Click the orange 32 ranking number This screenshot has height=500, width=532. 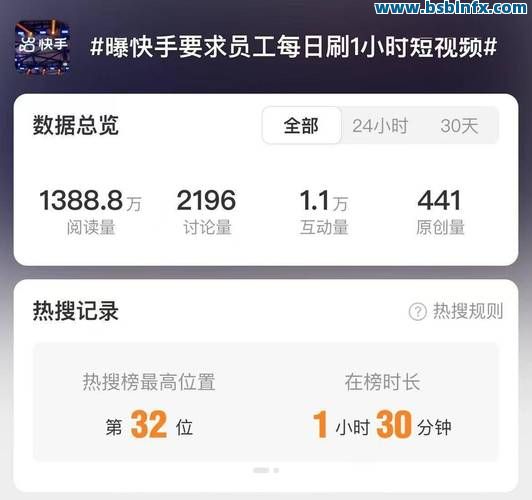click(149, 424)
